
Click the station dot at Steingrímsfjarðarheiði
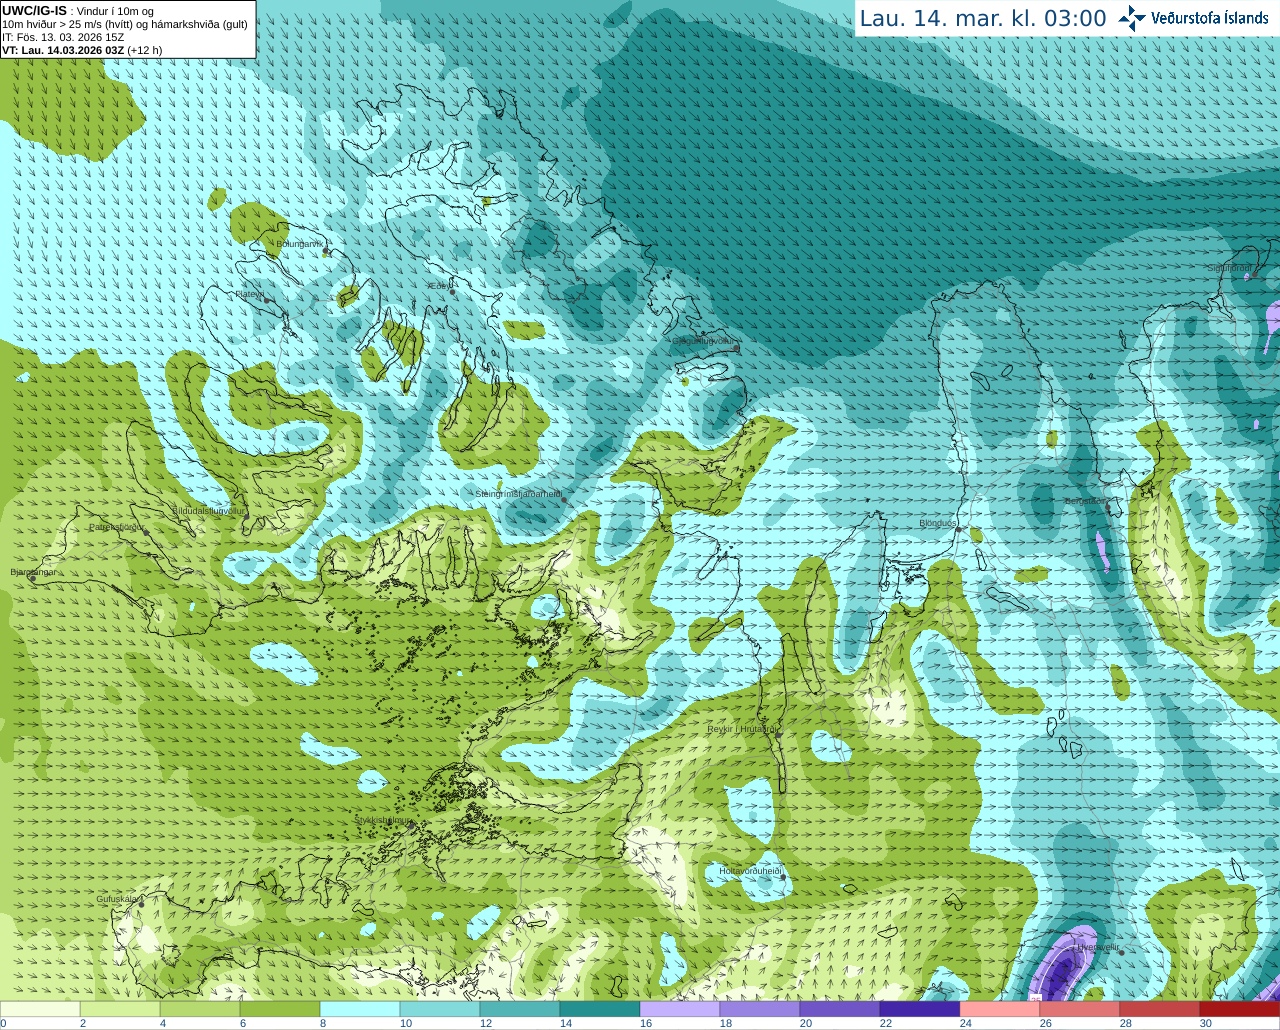564,499
